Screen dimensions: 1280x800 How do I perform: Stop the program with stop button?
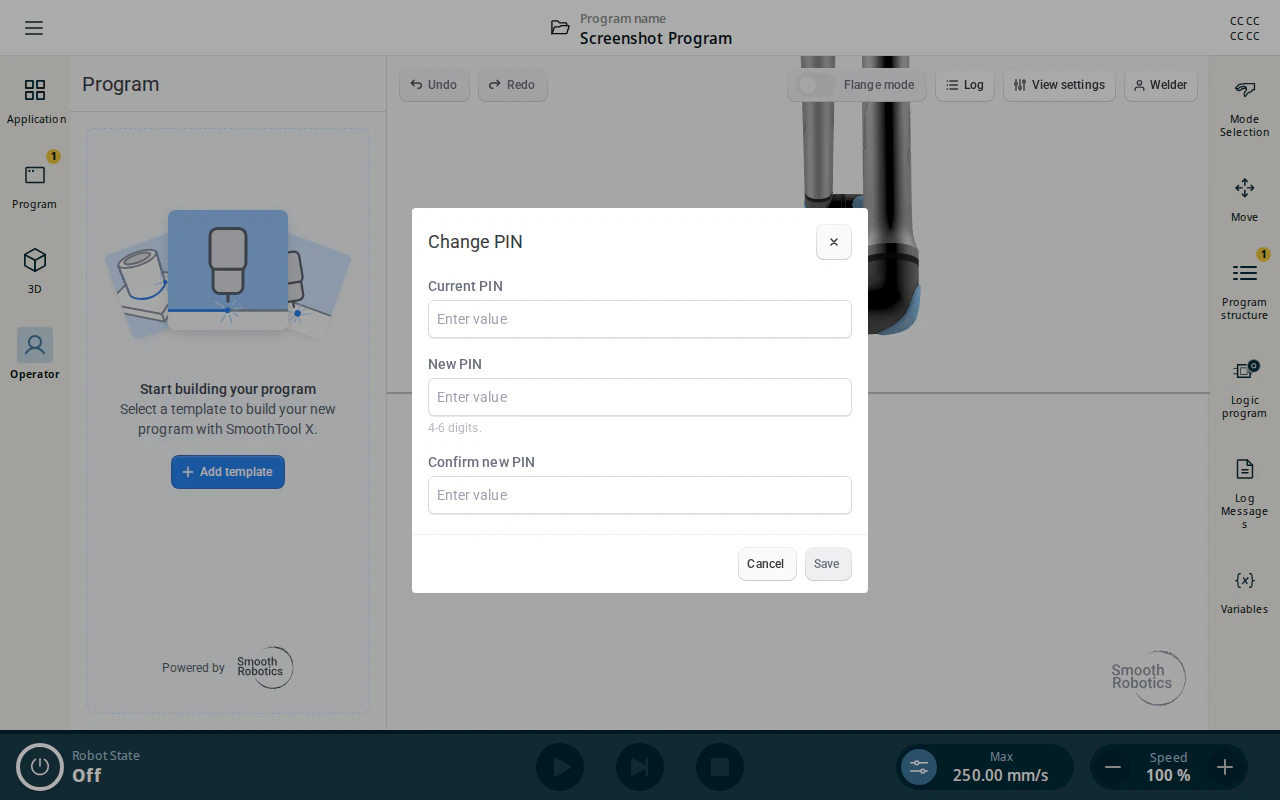pyautogui.click(x=720, y=767)
